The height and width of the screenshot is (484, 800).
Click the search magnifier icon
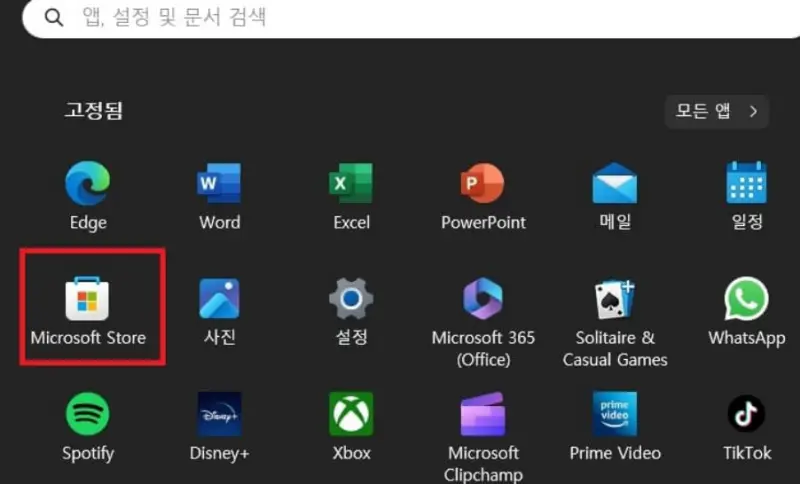pyautogui.click(x=54, y=17)
